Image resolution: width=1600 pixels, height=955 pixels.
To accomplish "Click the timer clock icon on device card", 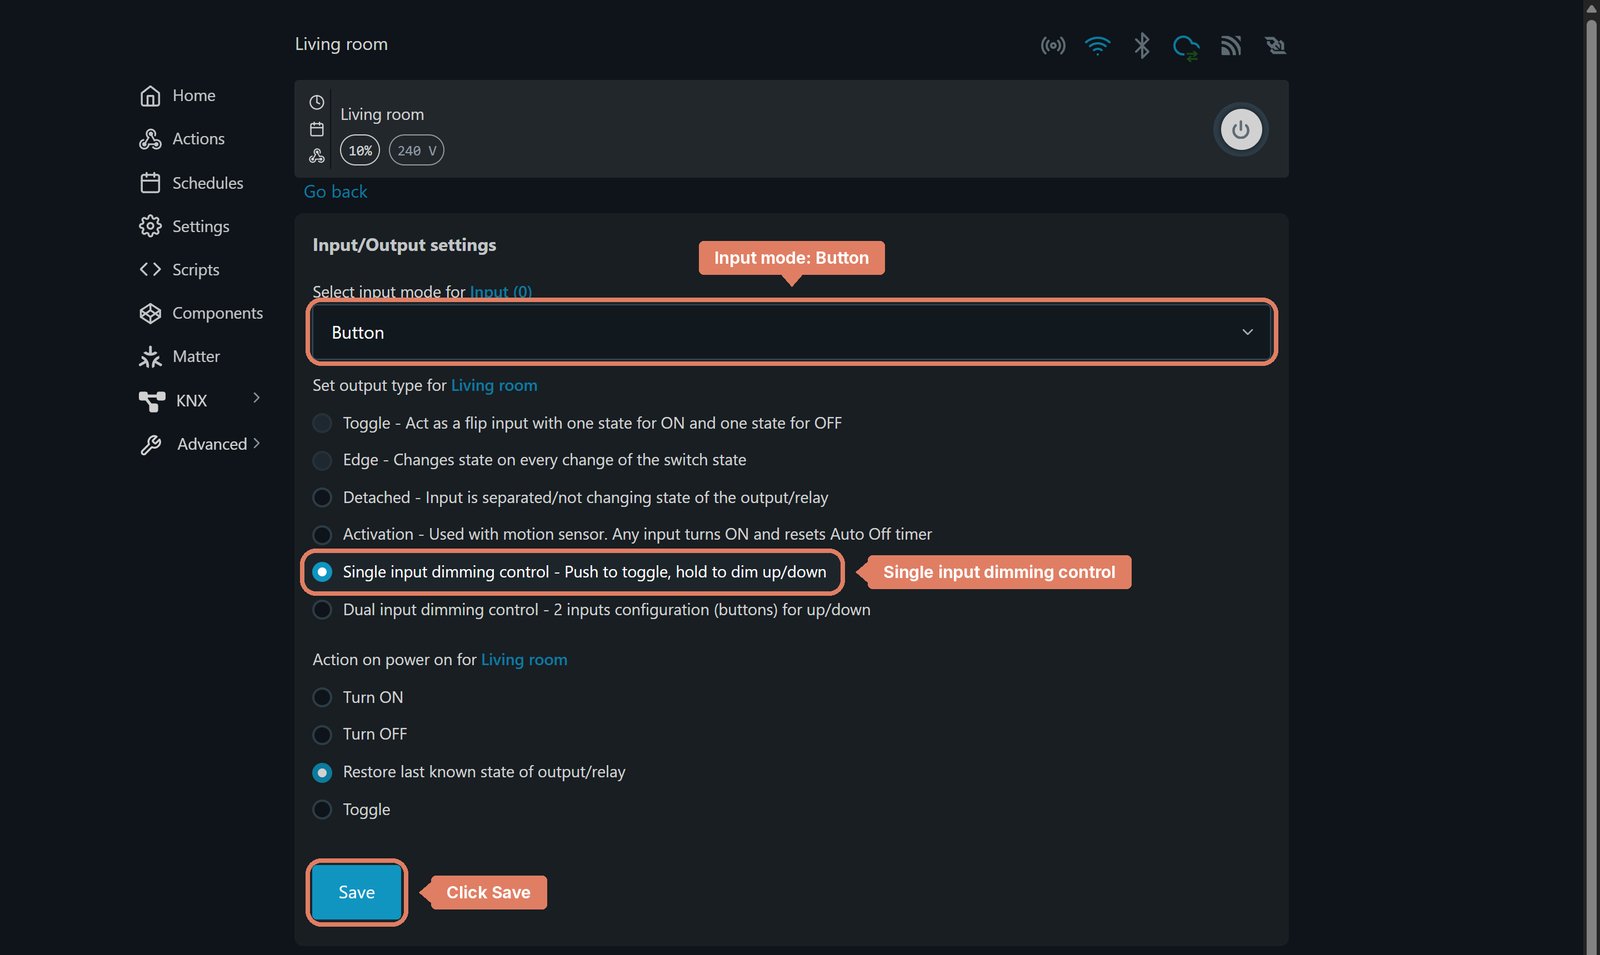I will click(x=317, y=102).
